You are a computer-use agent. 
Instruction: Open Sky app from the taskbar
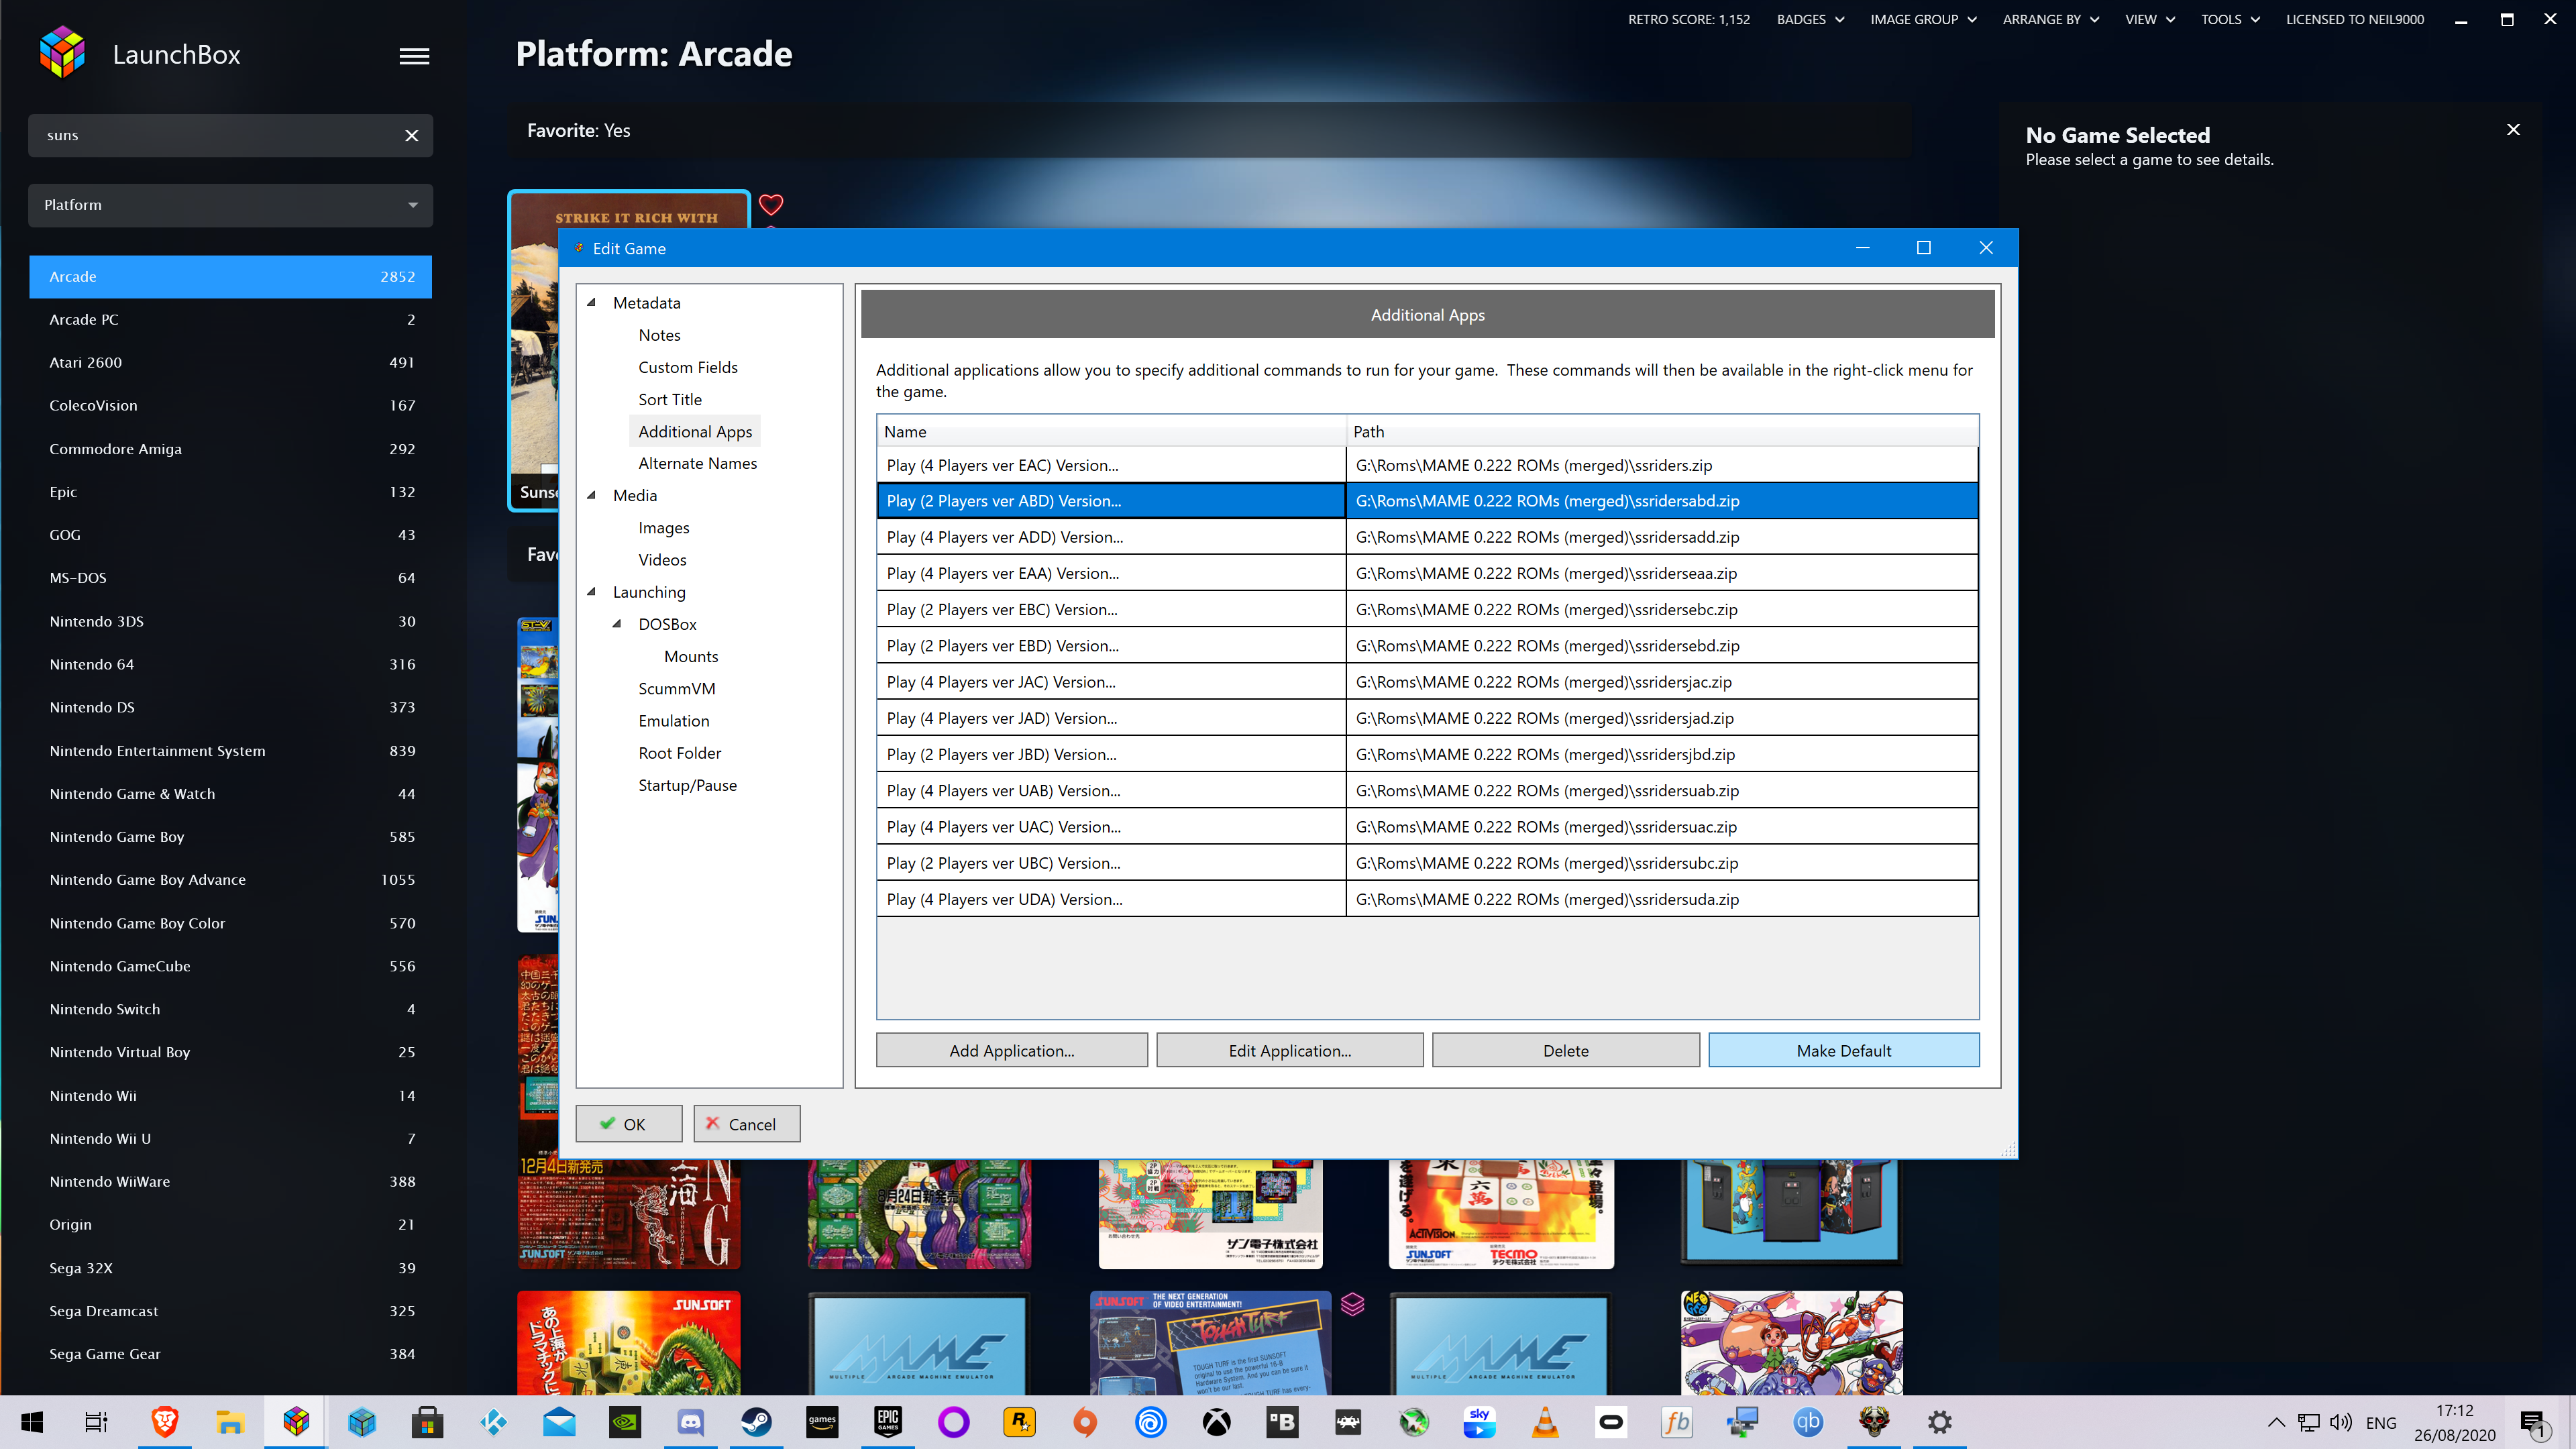click(x=1479, y=1421)
